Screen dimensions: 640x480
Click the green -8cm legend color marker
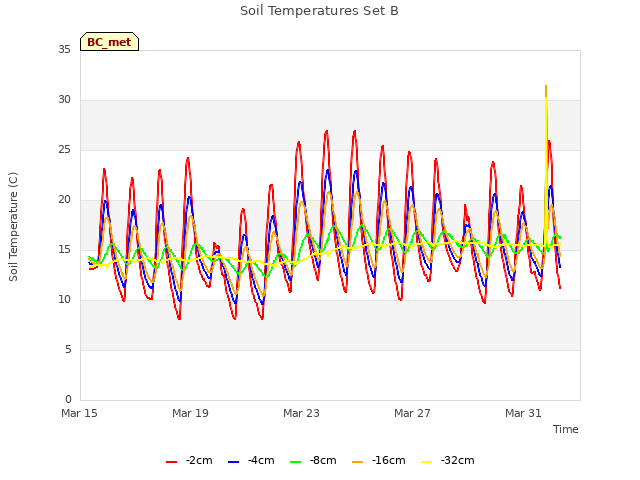pos(296,462)
